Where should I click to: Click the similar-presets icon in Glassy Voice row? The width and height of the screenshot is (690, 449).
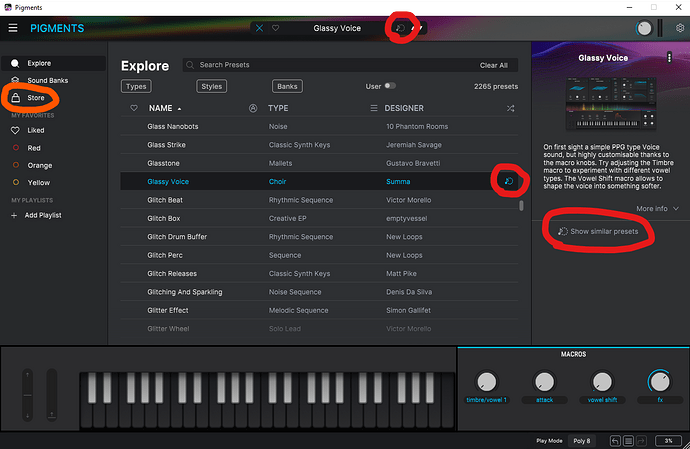pos(509,181)
